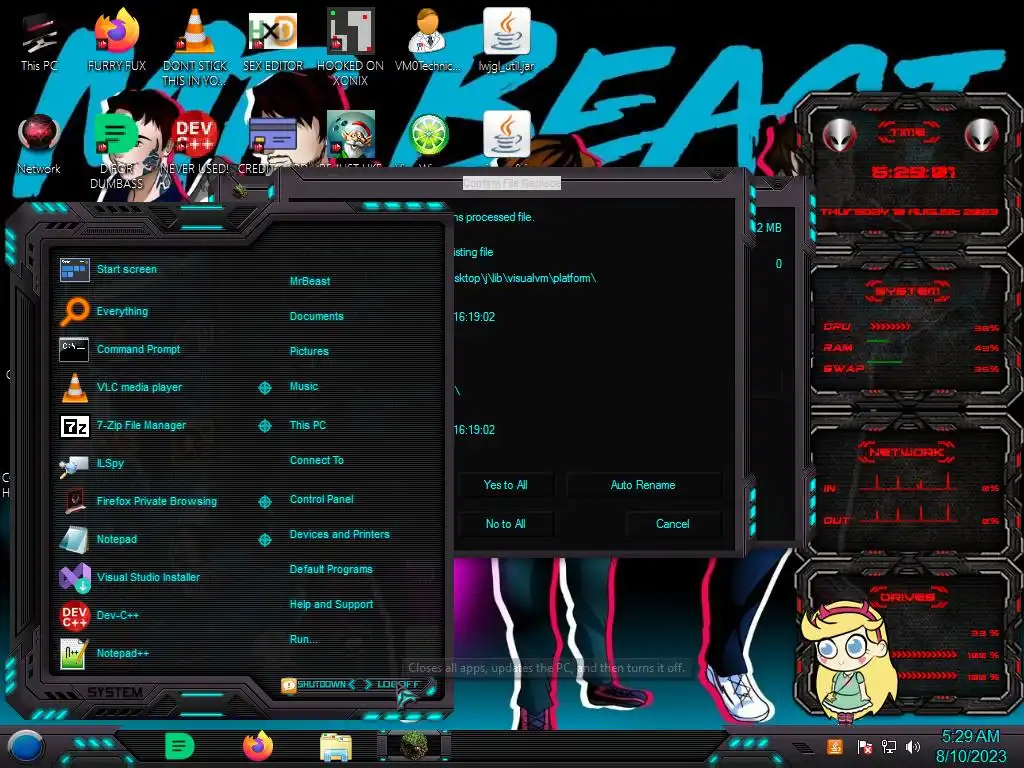
Task: Open the Action Center flag tray icon
Action: click(864, 747)
